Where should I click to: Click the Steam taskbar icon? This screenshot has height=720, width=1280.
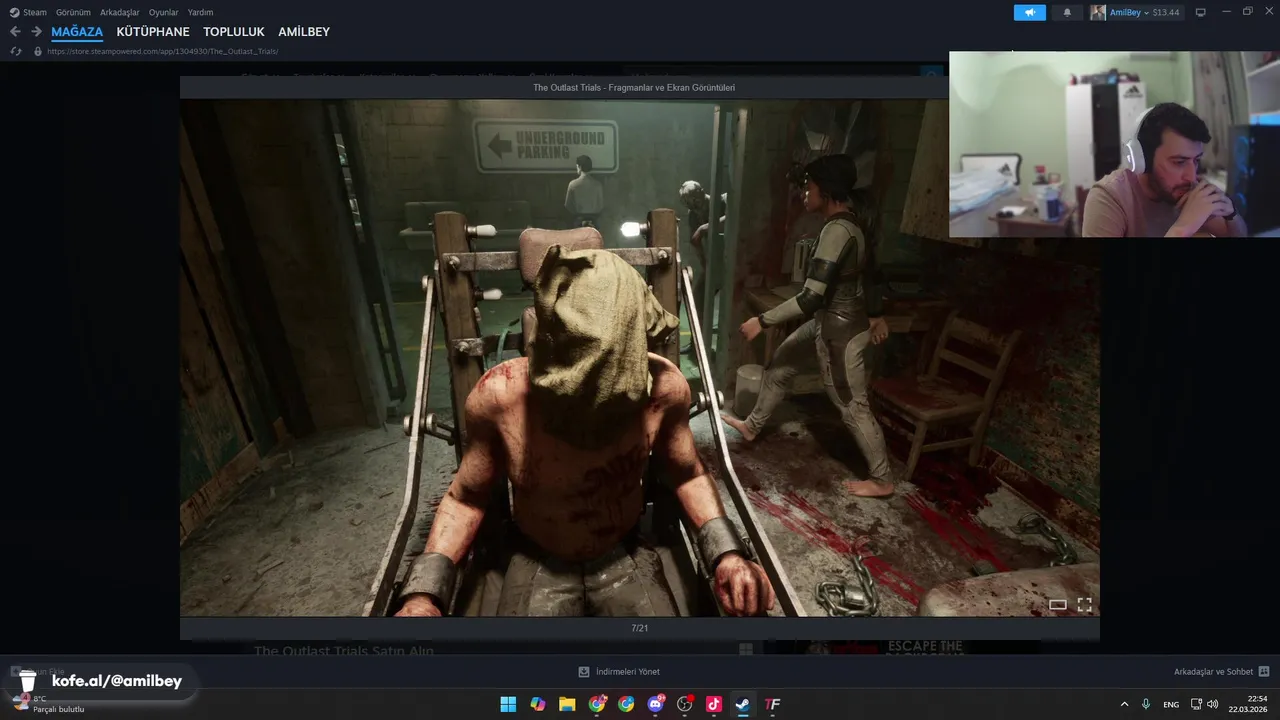coord(743,704)
